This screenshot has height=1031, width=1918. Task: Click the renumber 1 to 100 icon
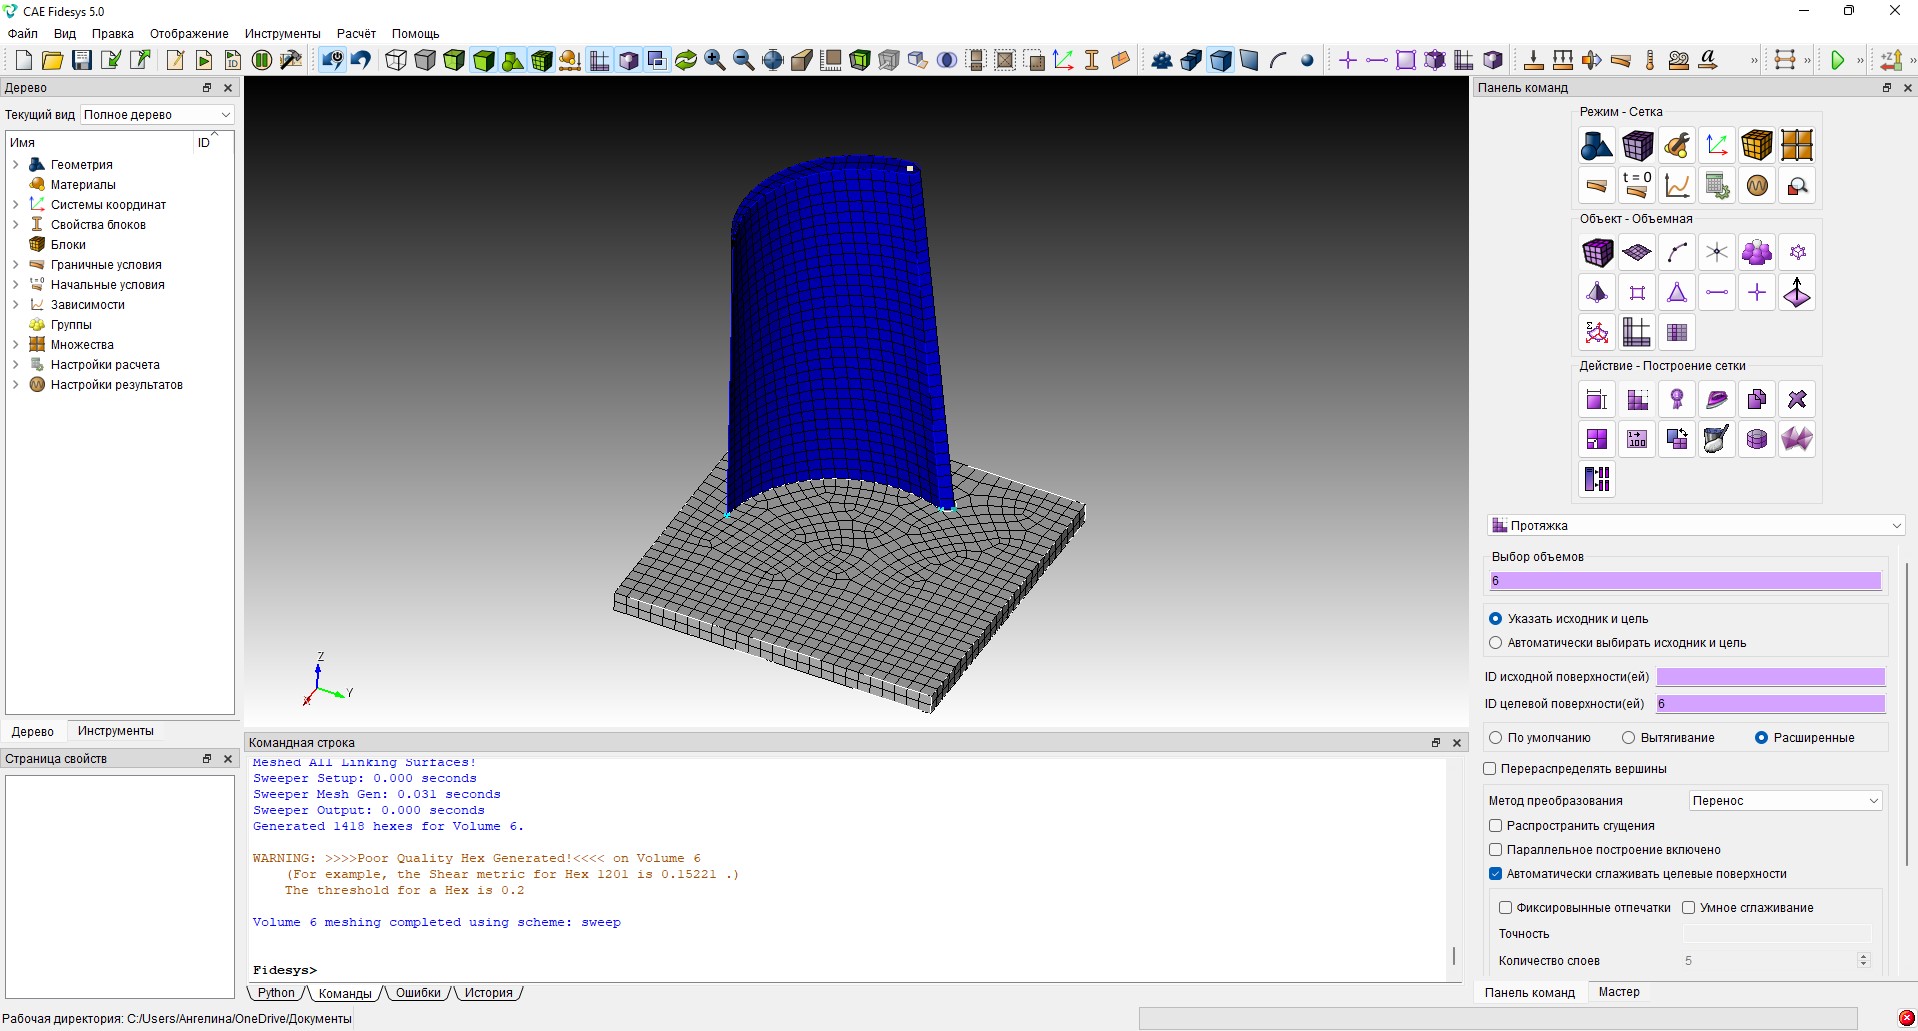pyautogui.click(x=1637, y=439)
